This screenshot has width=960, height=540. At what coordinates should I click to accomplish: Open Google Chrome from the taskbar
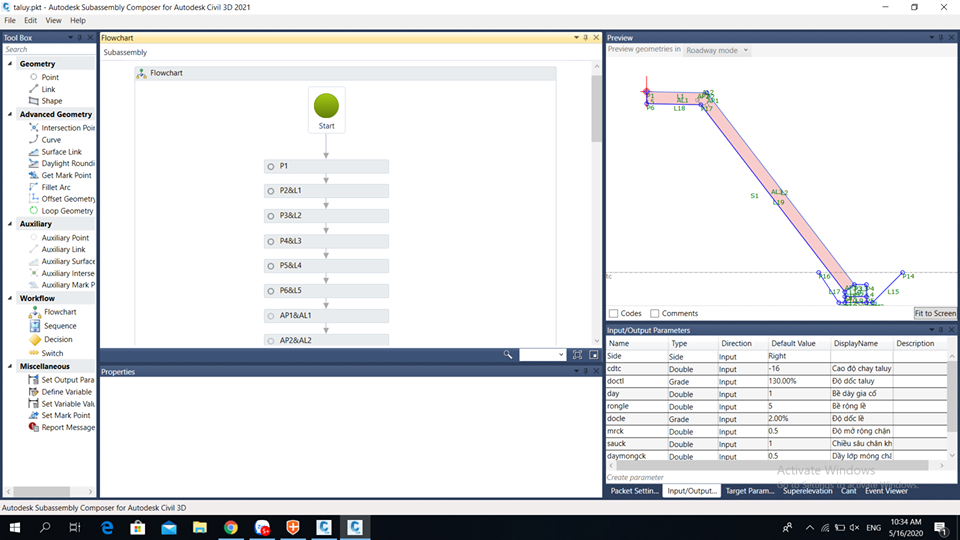tap(231, 527)
